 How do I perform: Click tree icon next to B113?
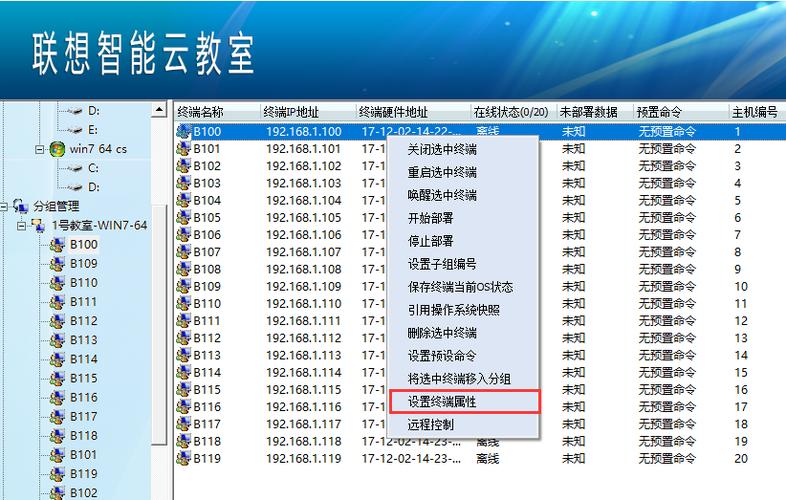pos(58,340)
